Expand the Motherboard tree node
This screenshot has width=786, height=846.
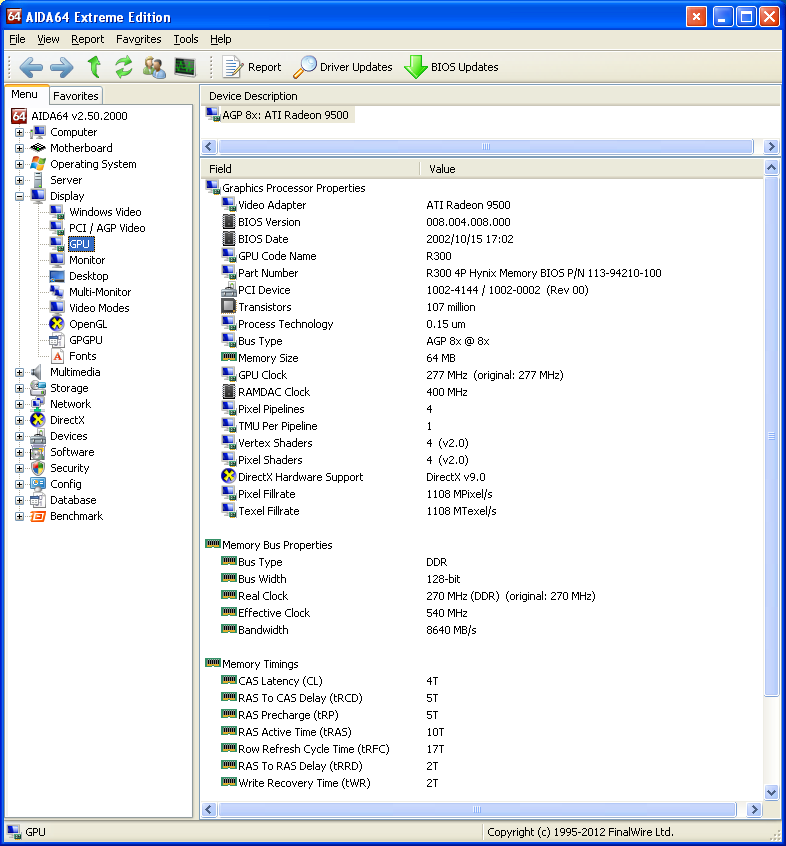[x=19, y=148]
